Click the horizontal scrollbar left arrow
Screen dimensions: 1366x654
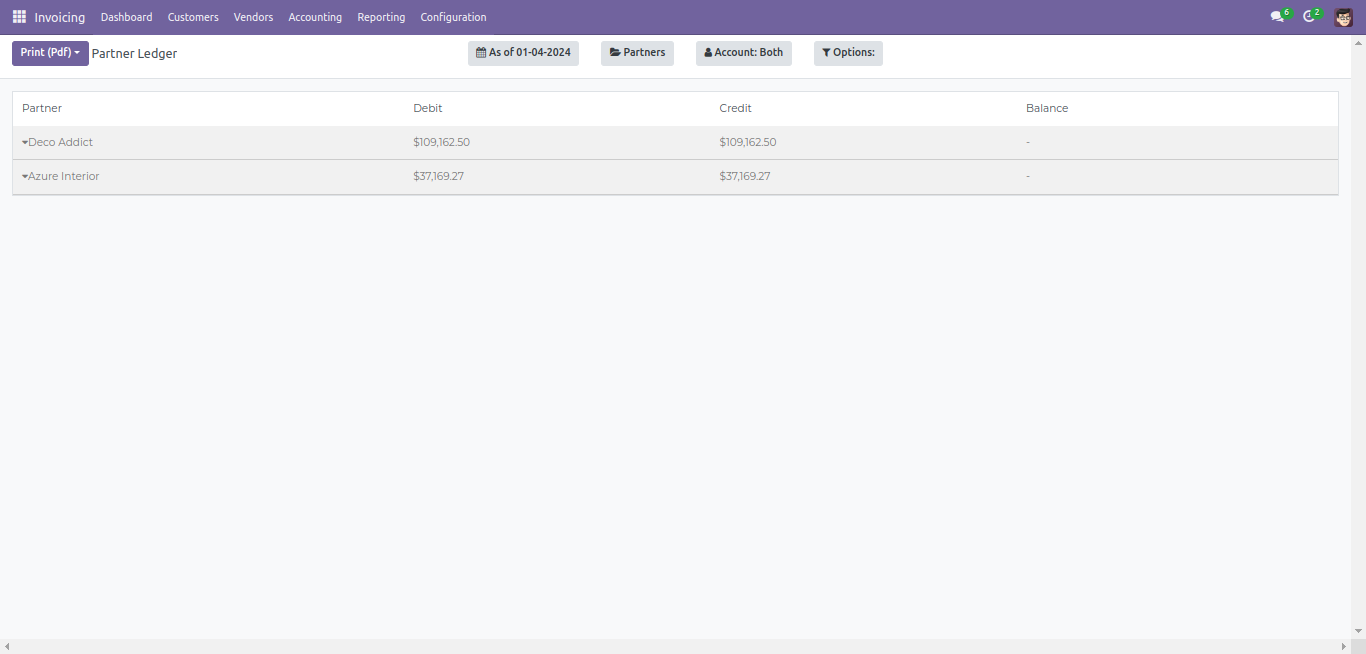point(7,647)
